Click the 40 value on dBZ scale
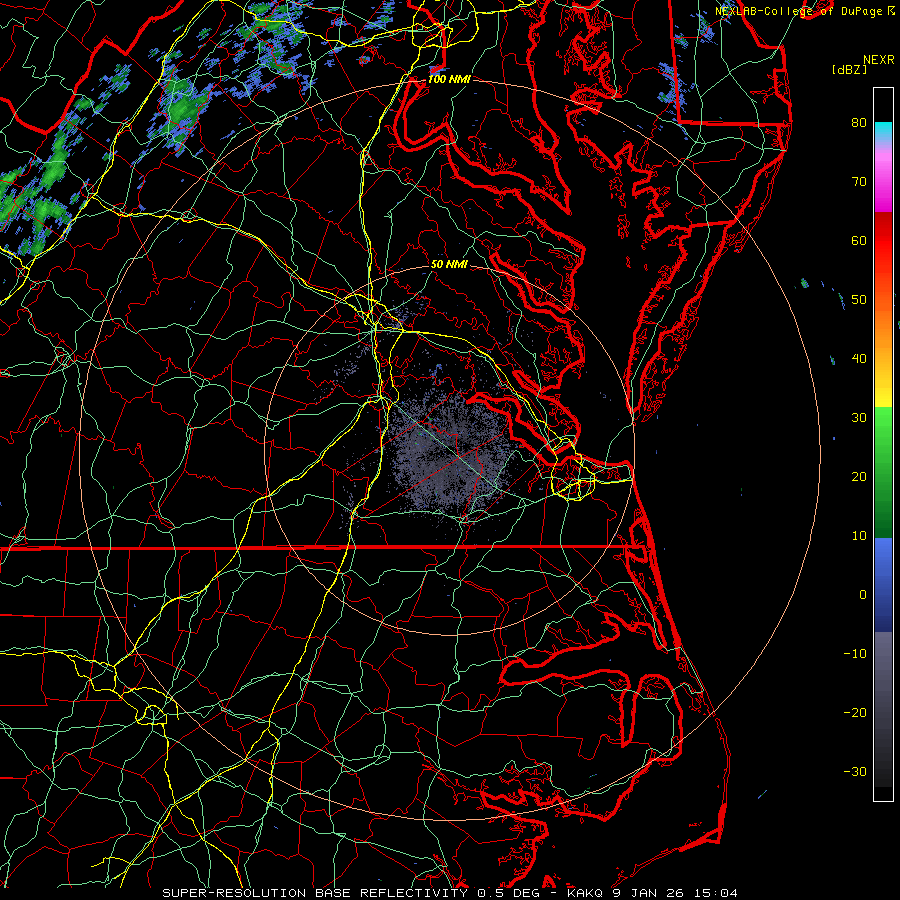Image resolution: width=900 pixels, height=900 pixels. click(x=859, y=359)
